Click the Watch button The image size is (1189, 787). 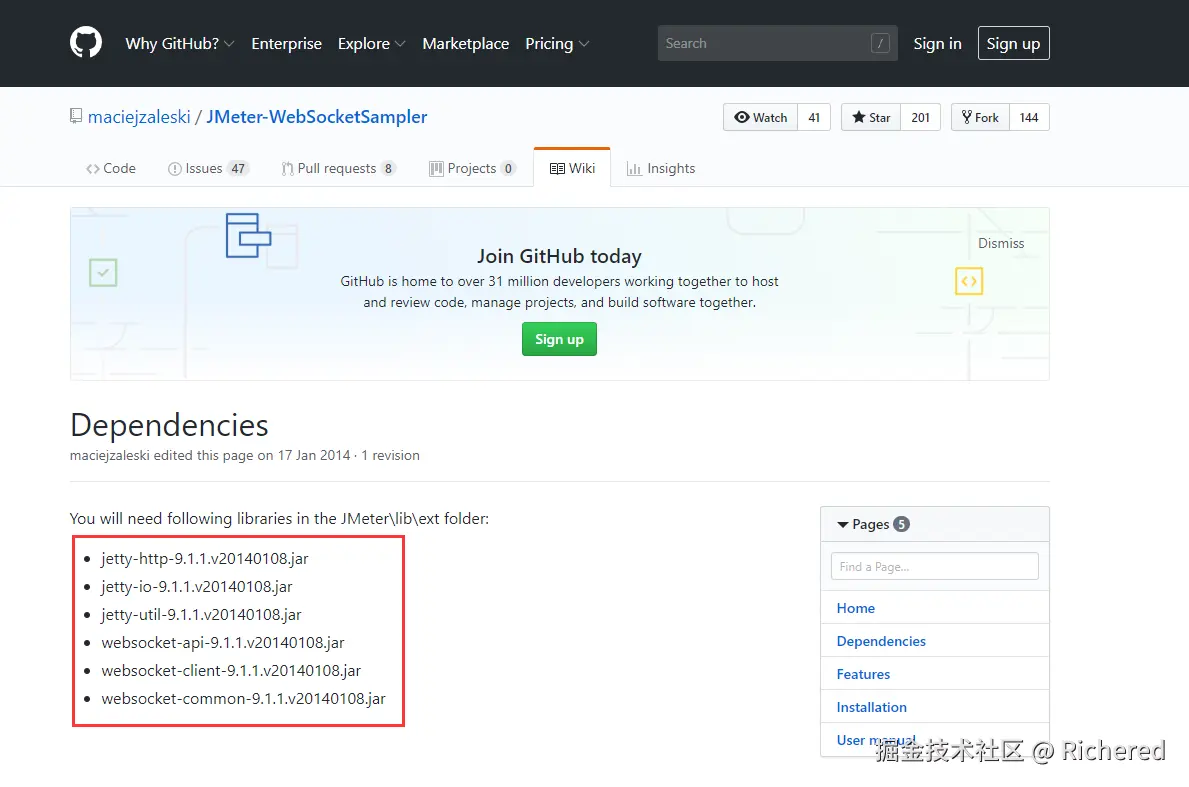761,118
